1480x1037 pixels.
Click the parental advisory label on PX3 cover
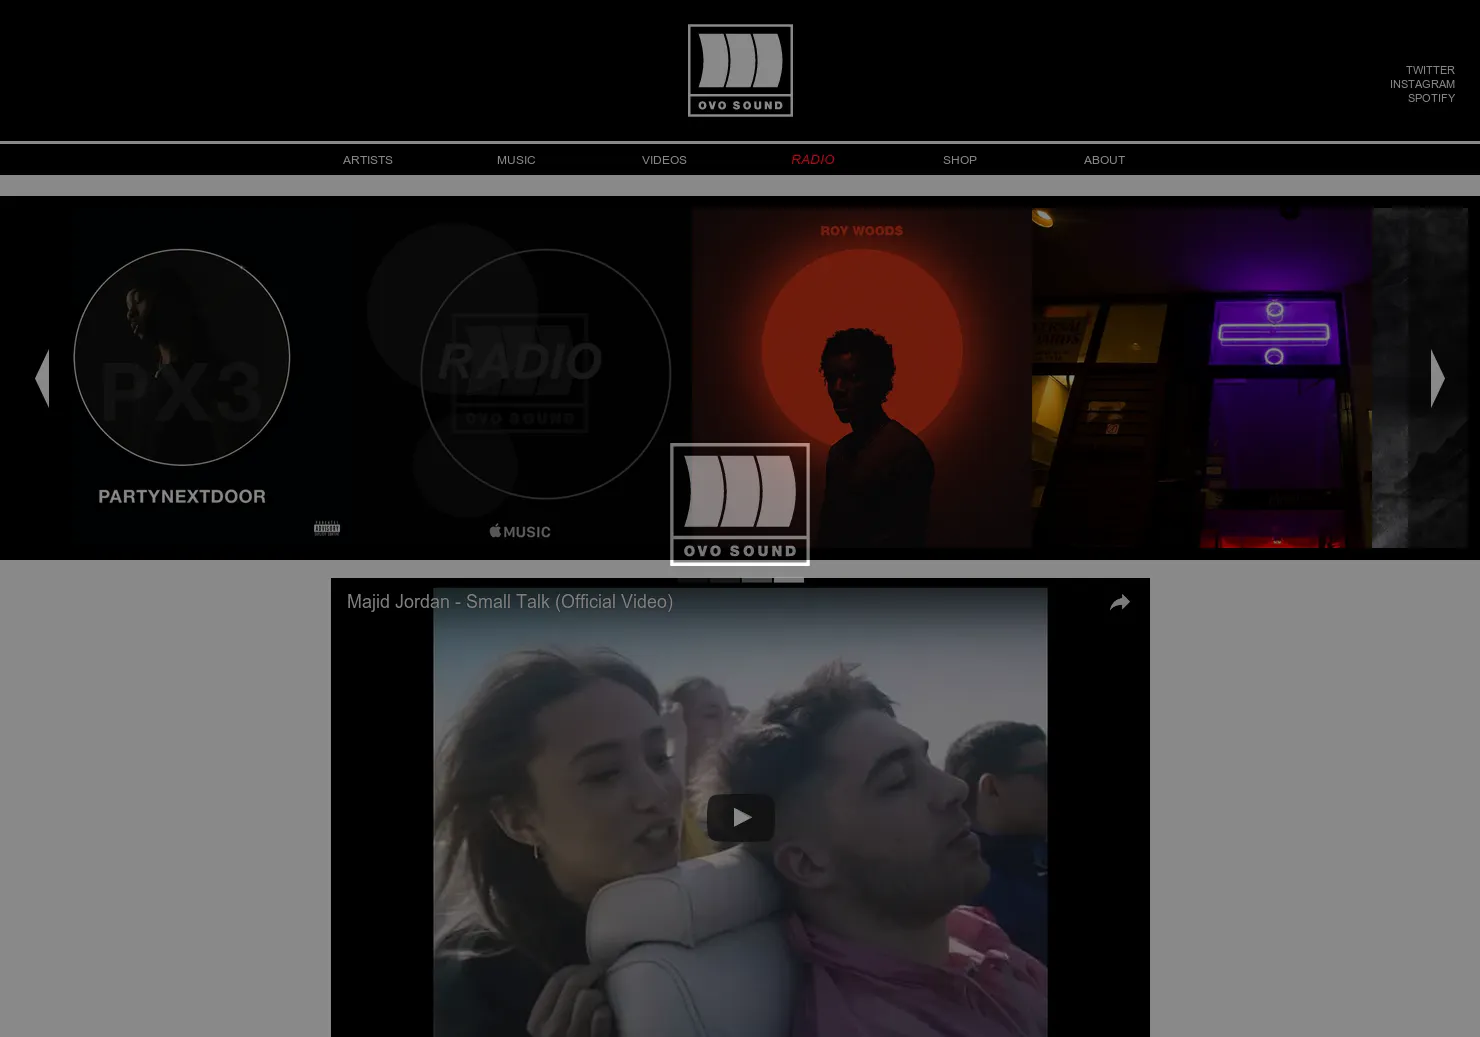pyautogui.click(x=327, y=528)
